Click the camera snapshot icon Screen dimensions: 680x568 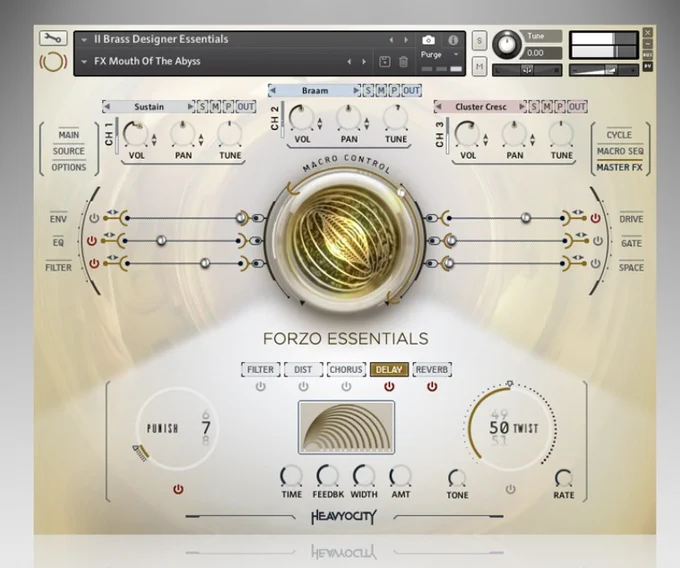tap(428, 40)
